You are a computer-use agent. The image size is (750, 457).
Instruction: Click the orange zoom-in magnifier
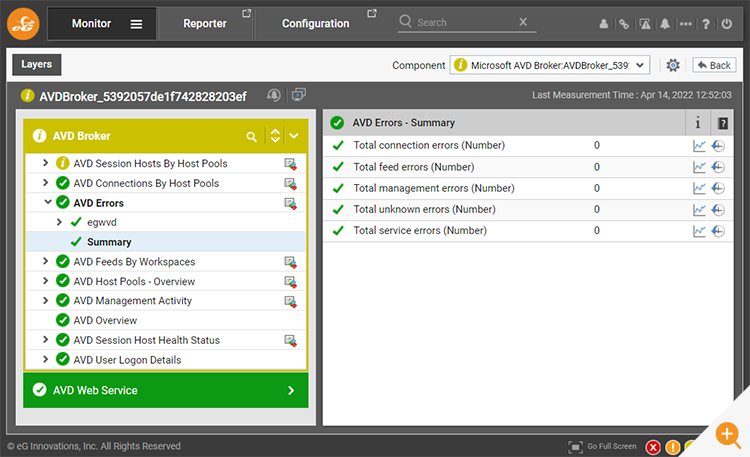point(728,435)
